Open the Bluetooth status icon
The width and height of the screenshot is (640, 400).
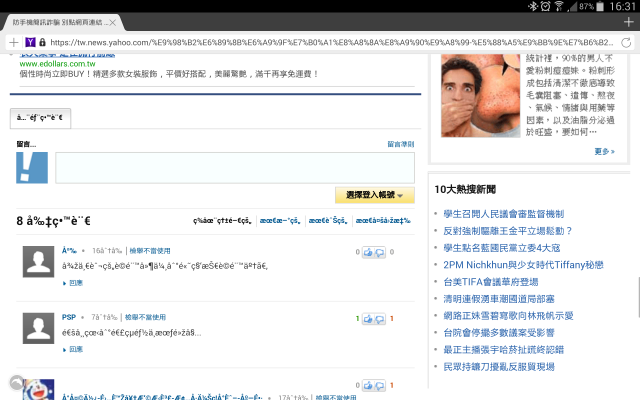tap(532, 6)
